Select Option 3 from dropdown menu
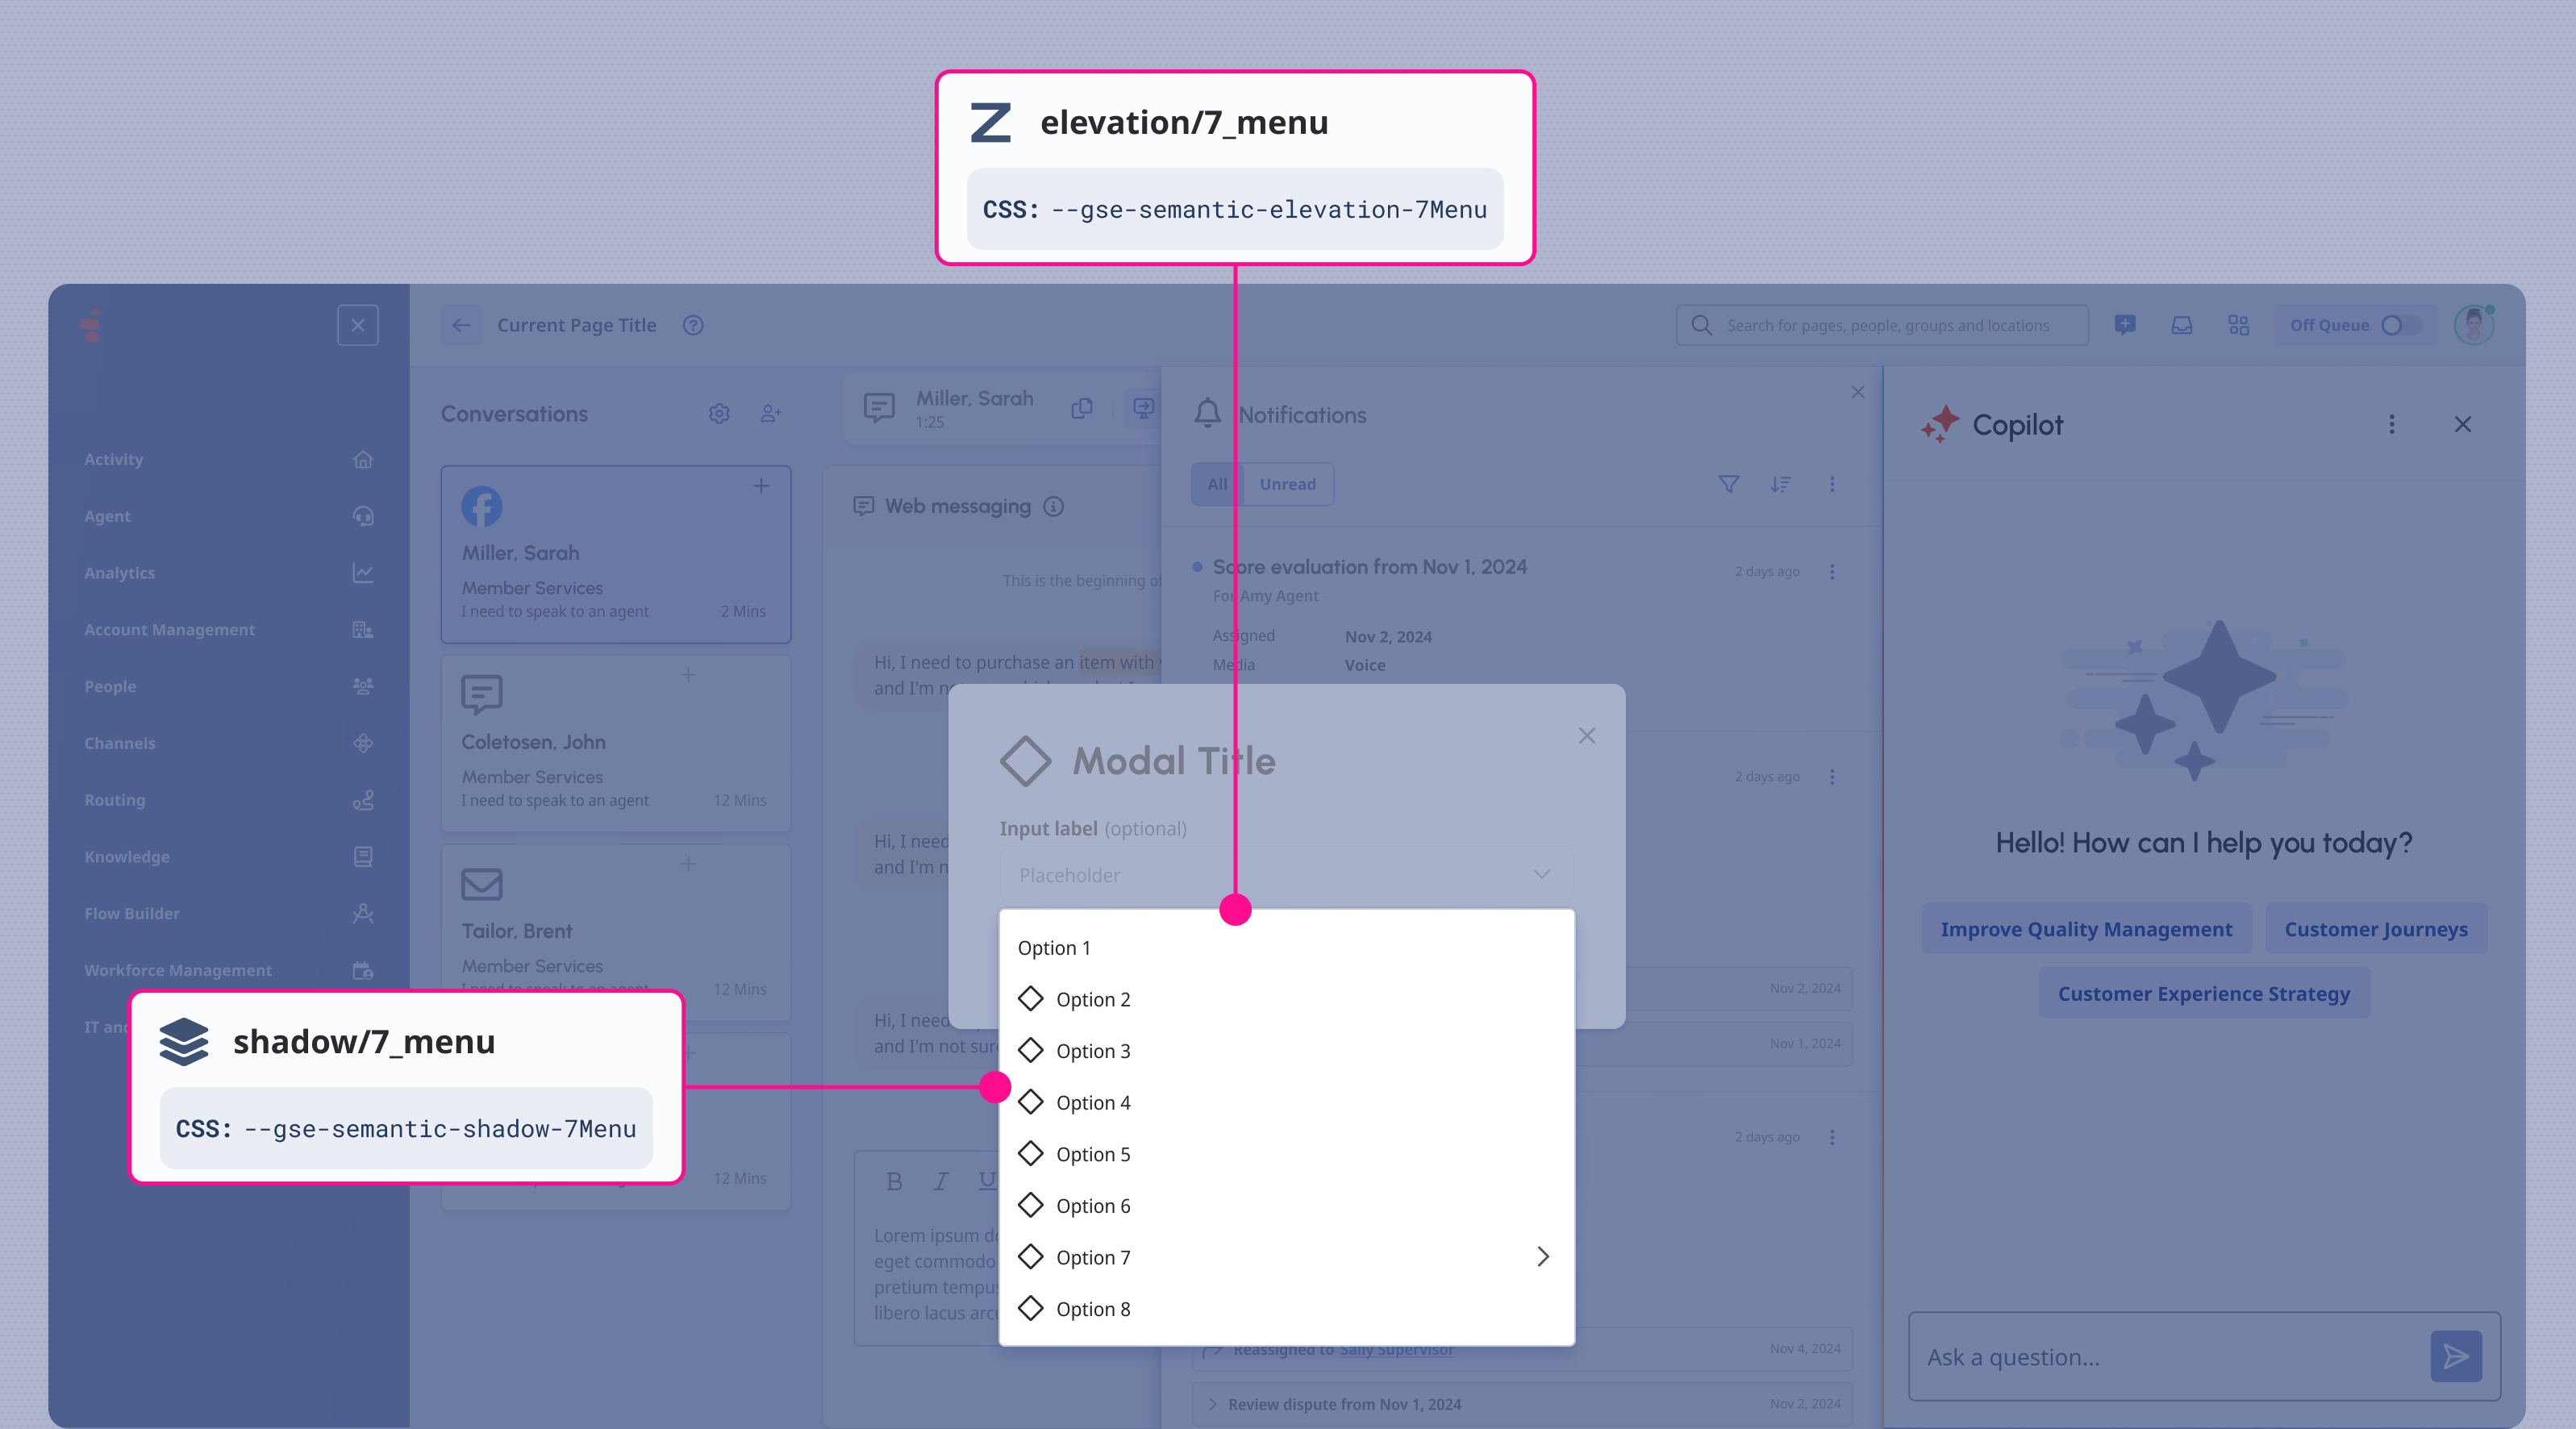2576x1429 pixels. (1092, 1051)
